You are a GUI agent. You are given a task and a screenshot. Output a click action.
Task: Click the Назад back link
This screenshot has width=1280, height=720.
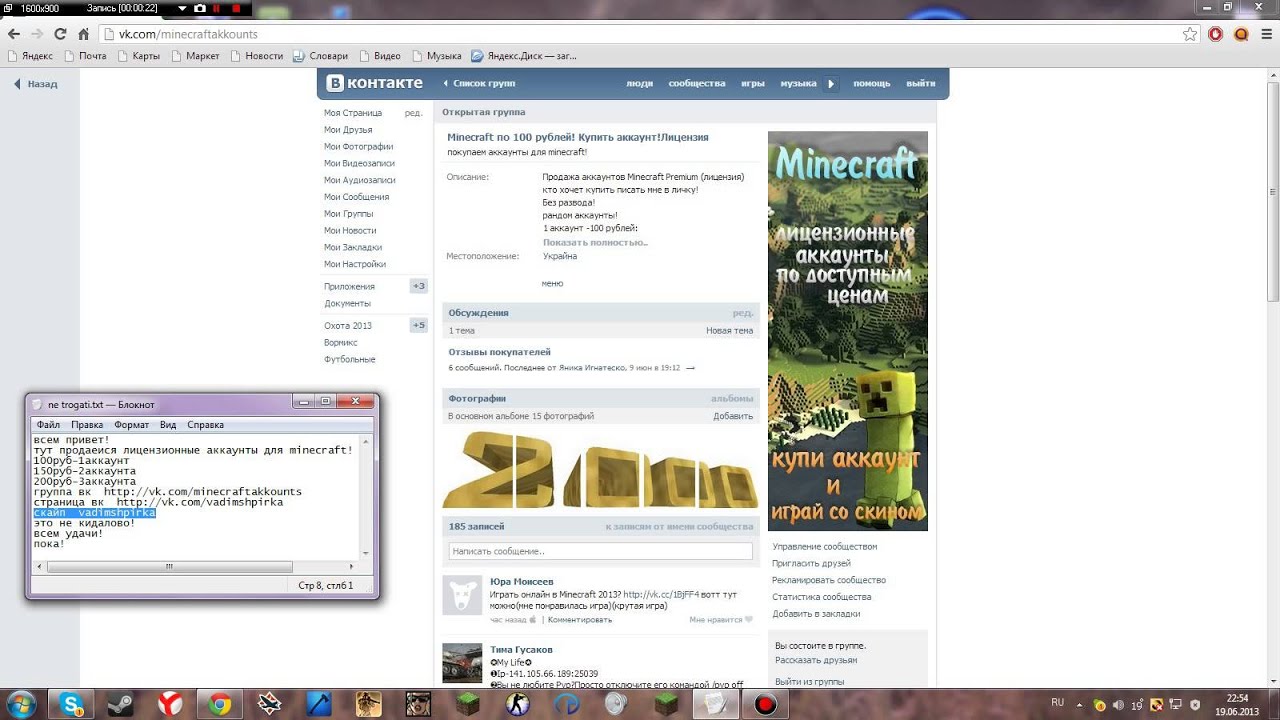pos(35,84)
